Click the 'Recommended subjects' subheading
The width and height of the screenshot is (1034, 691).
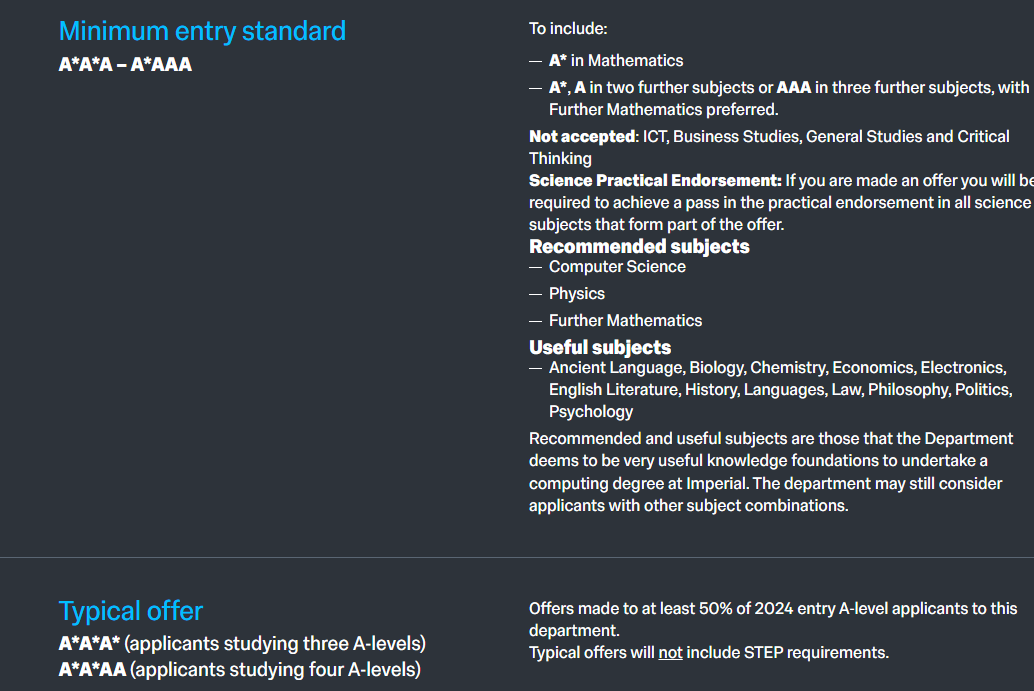tap(639, 247)
